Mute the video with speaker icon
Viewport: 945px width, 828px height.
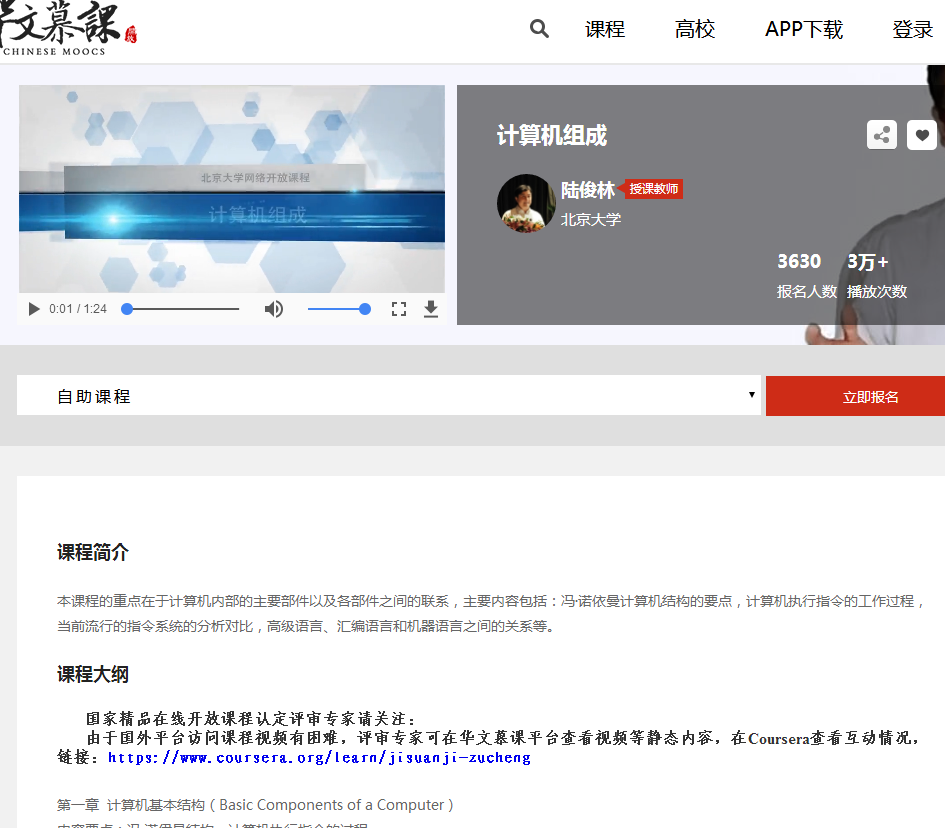pyautogui.click(x=274, y=309)
